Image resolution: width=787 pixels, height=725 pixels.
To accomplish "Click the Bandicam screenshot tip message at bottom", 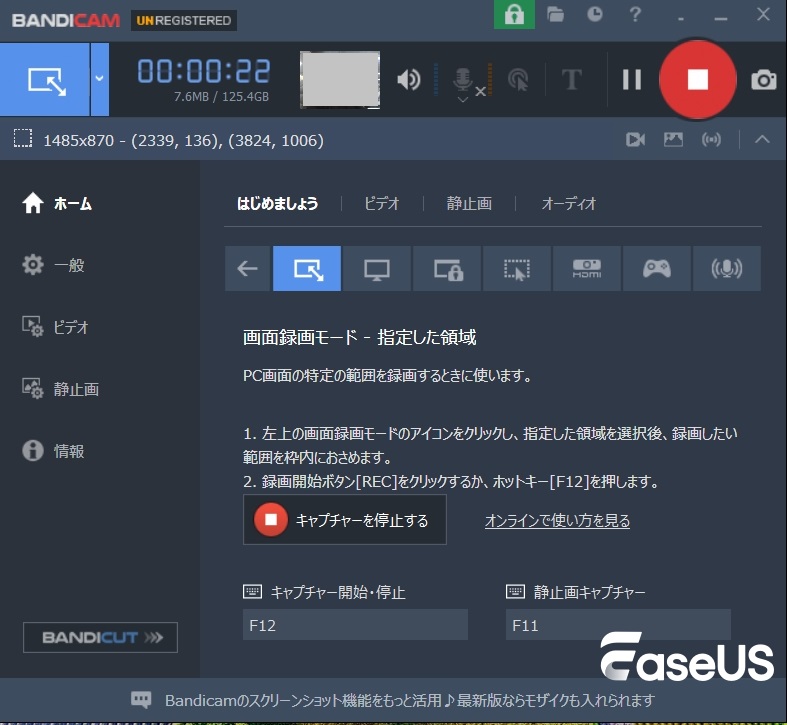I will click(x=410, y=700).
